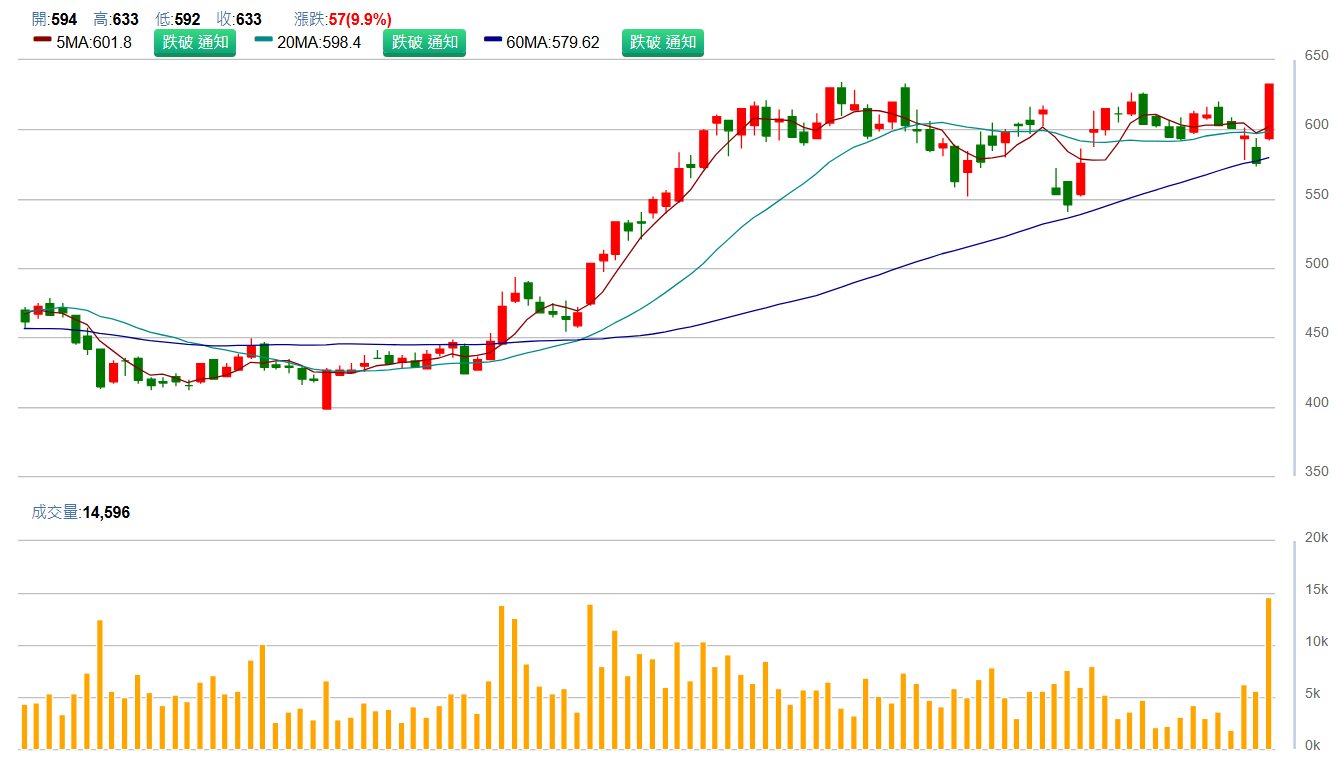This screenshot has height=766, width=1341.
Task: Select the 20MA:598.4 legend label
Action: 319,42
